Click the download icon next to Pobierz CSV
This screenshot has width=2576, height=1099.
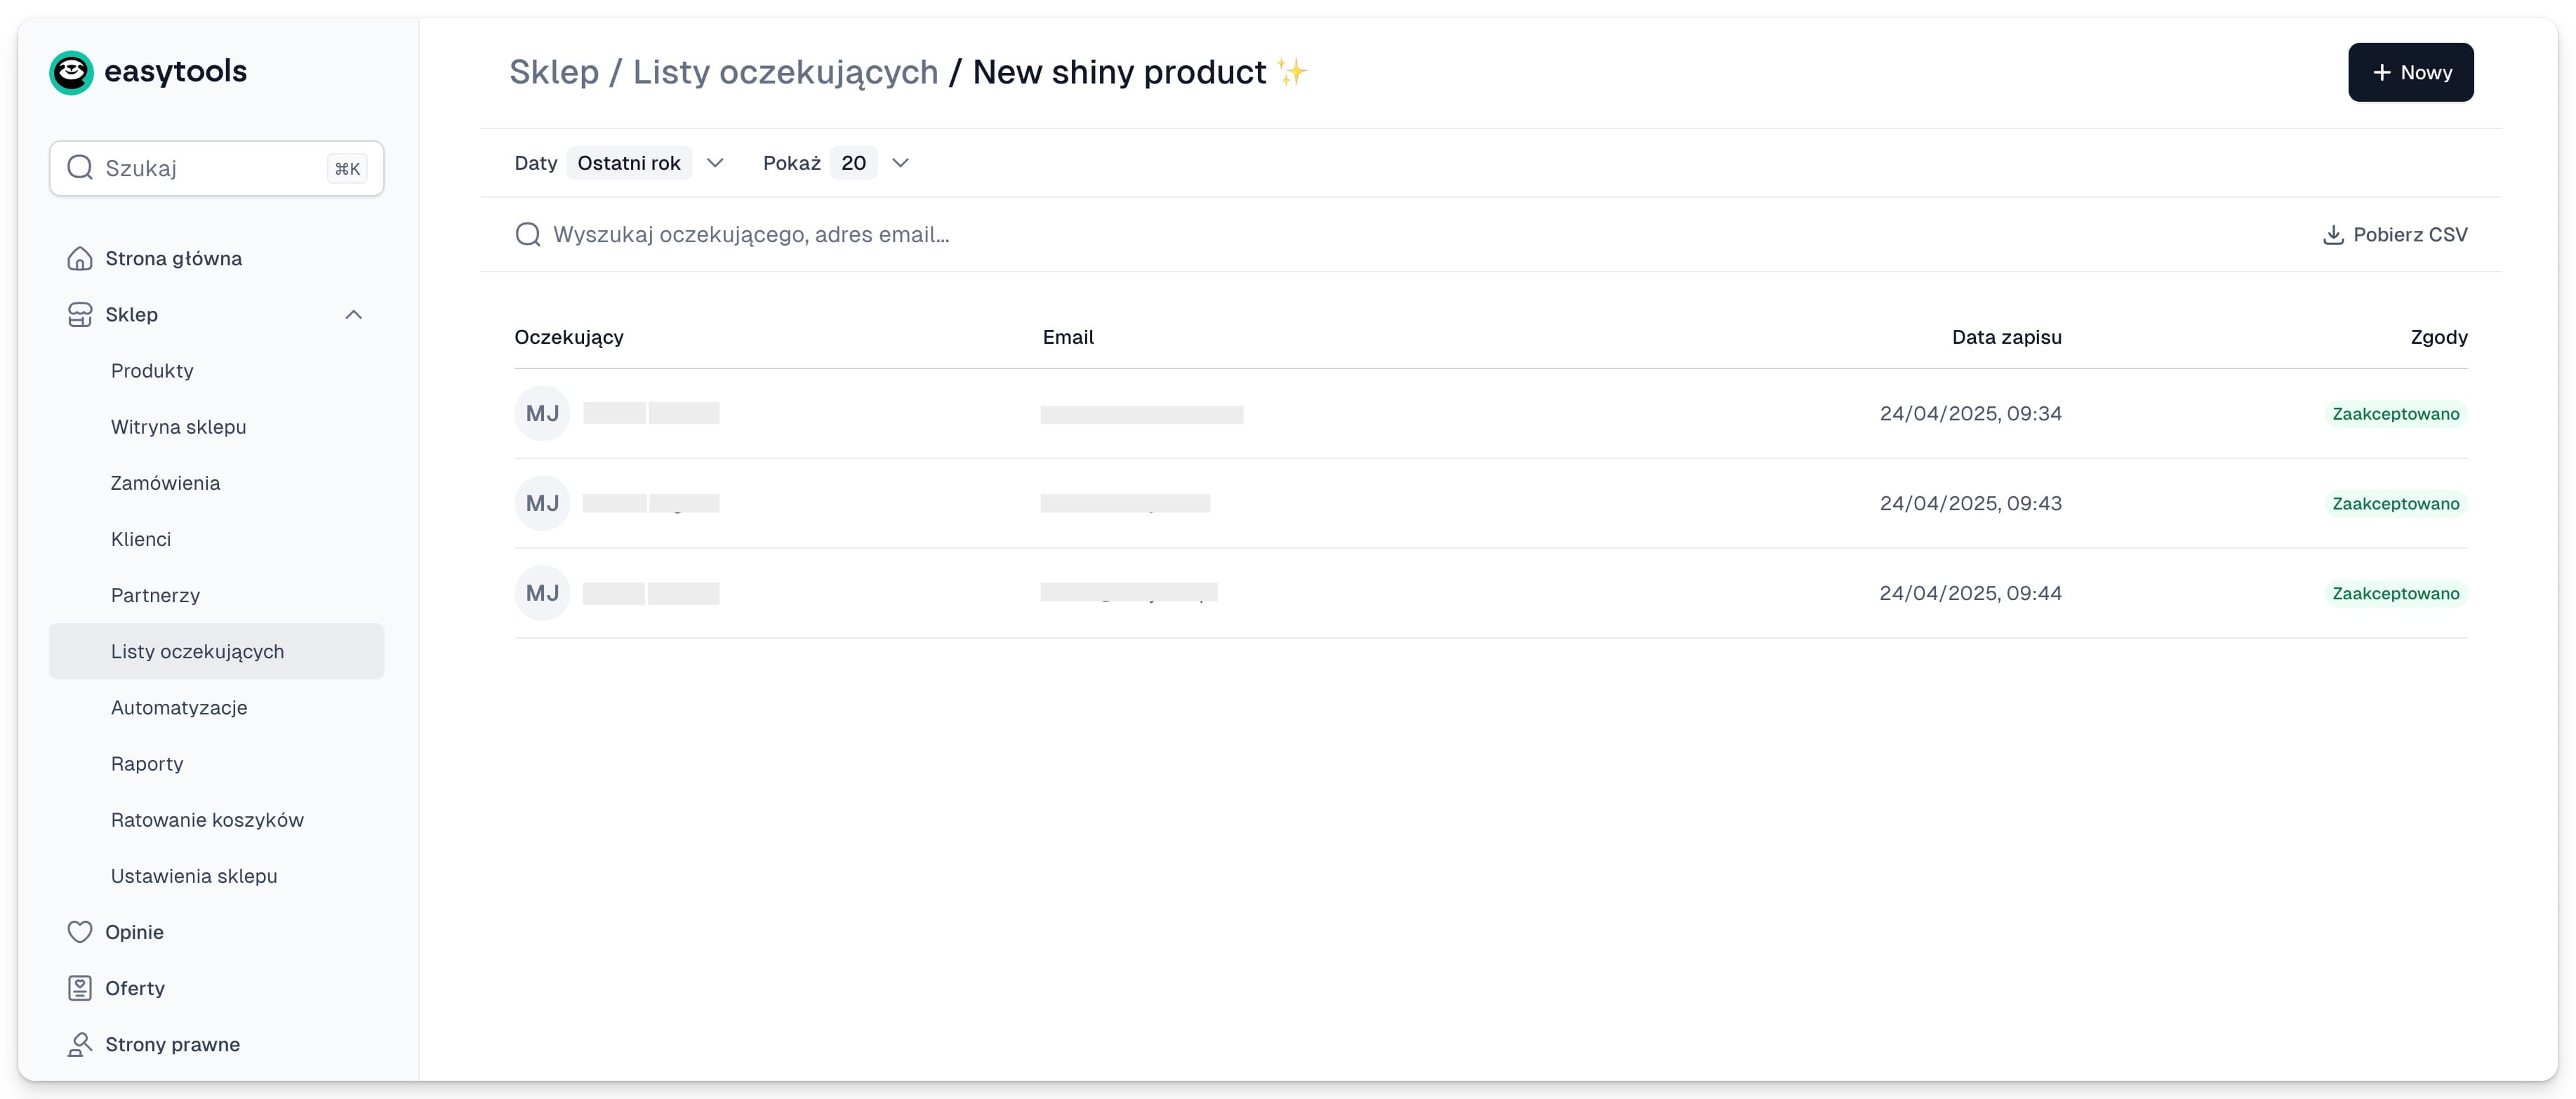pos(2333,235)
